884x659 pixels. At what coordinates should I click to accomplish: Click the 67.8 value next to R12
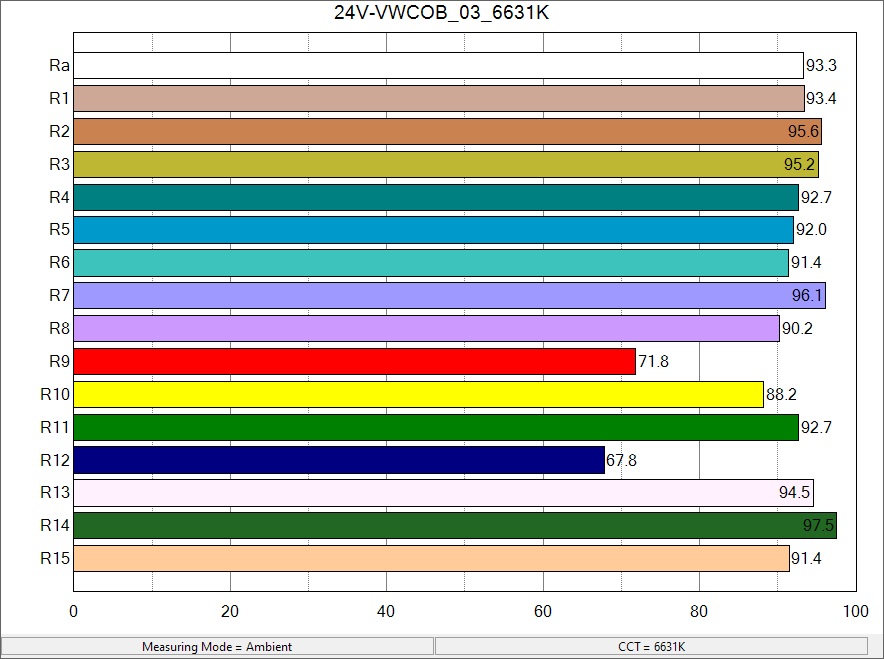622,460
